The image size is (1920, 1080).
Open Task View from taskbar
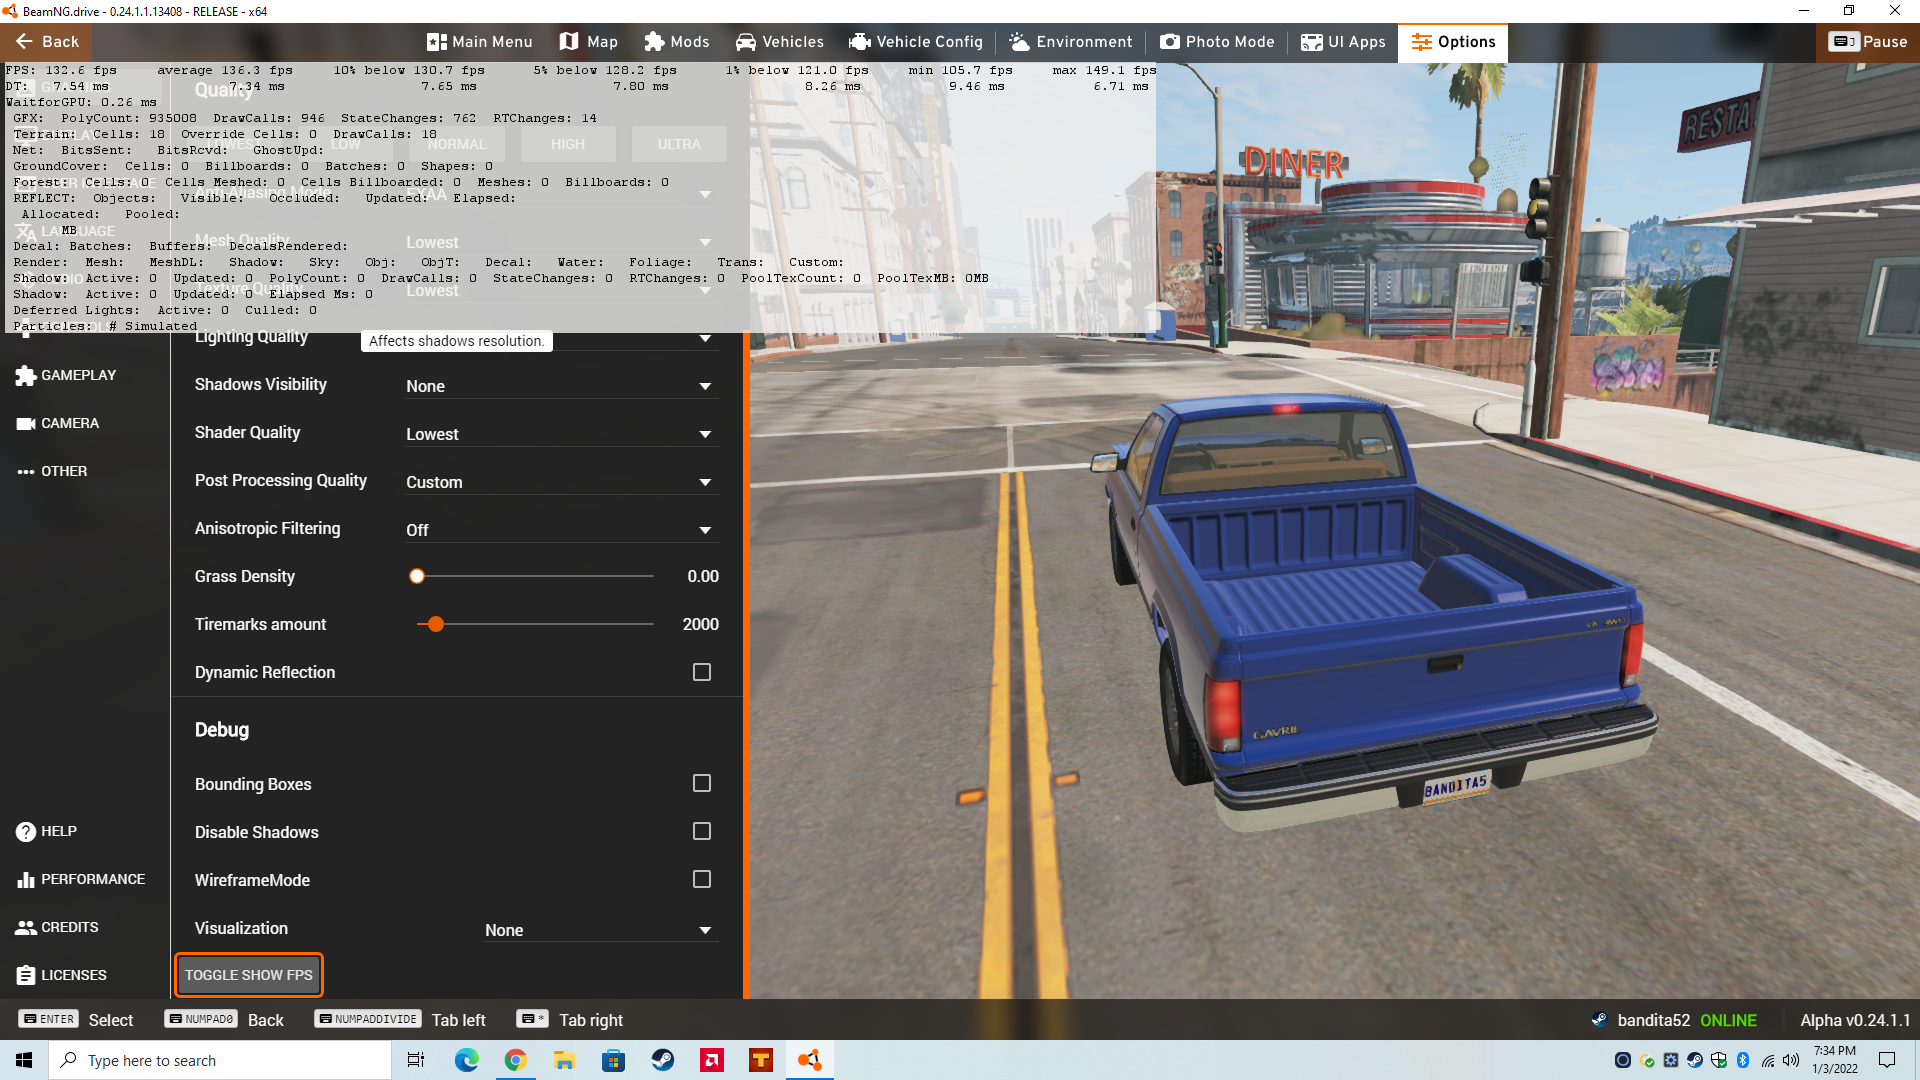[416, 1060]
